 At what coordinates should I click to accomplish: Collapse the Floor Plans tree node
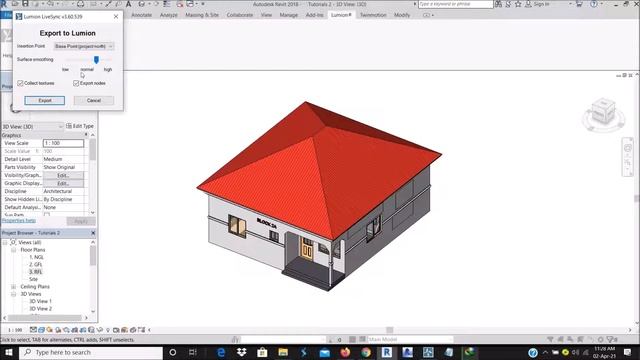(x=13, y=250)
